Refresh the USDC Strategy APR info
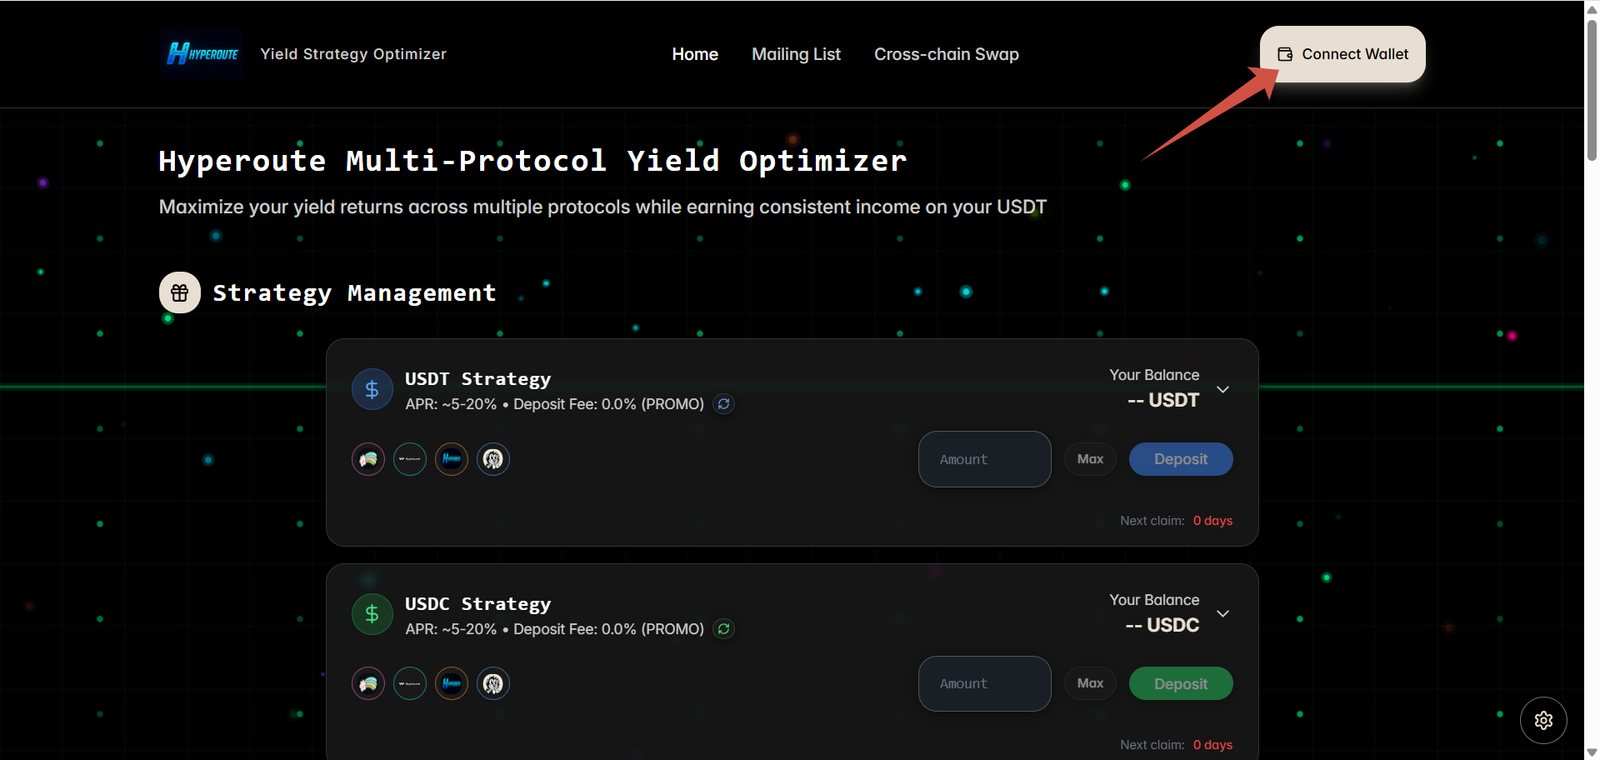This screenshot has height=760, width=1600. tap(724, 629)
